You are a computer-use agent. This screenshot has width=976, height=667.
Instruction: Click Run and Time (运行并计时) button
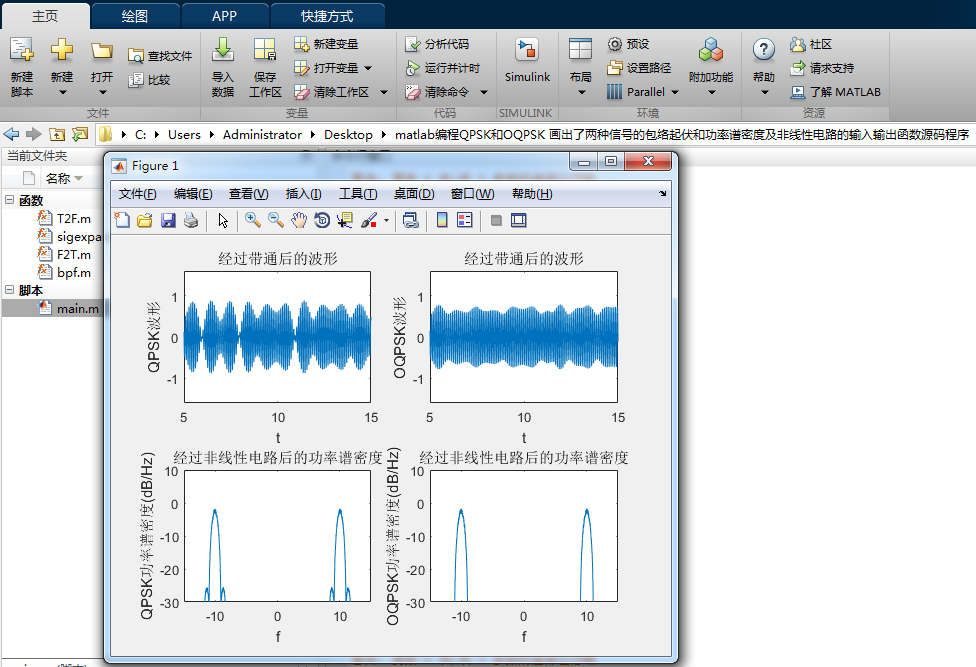[443, 68]
